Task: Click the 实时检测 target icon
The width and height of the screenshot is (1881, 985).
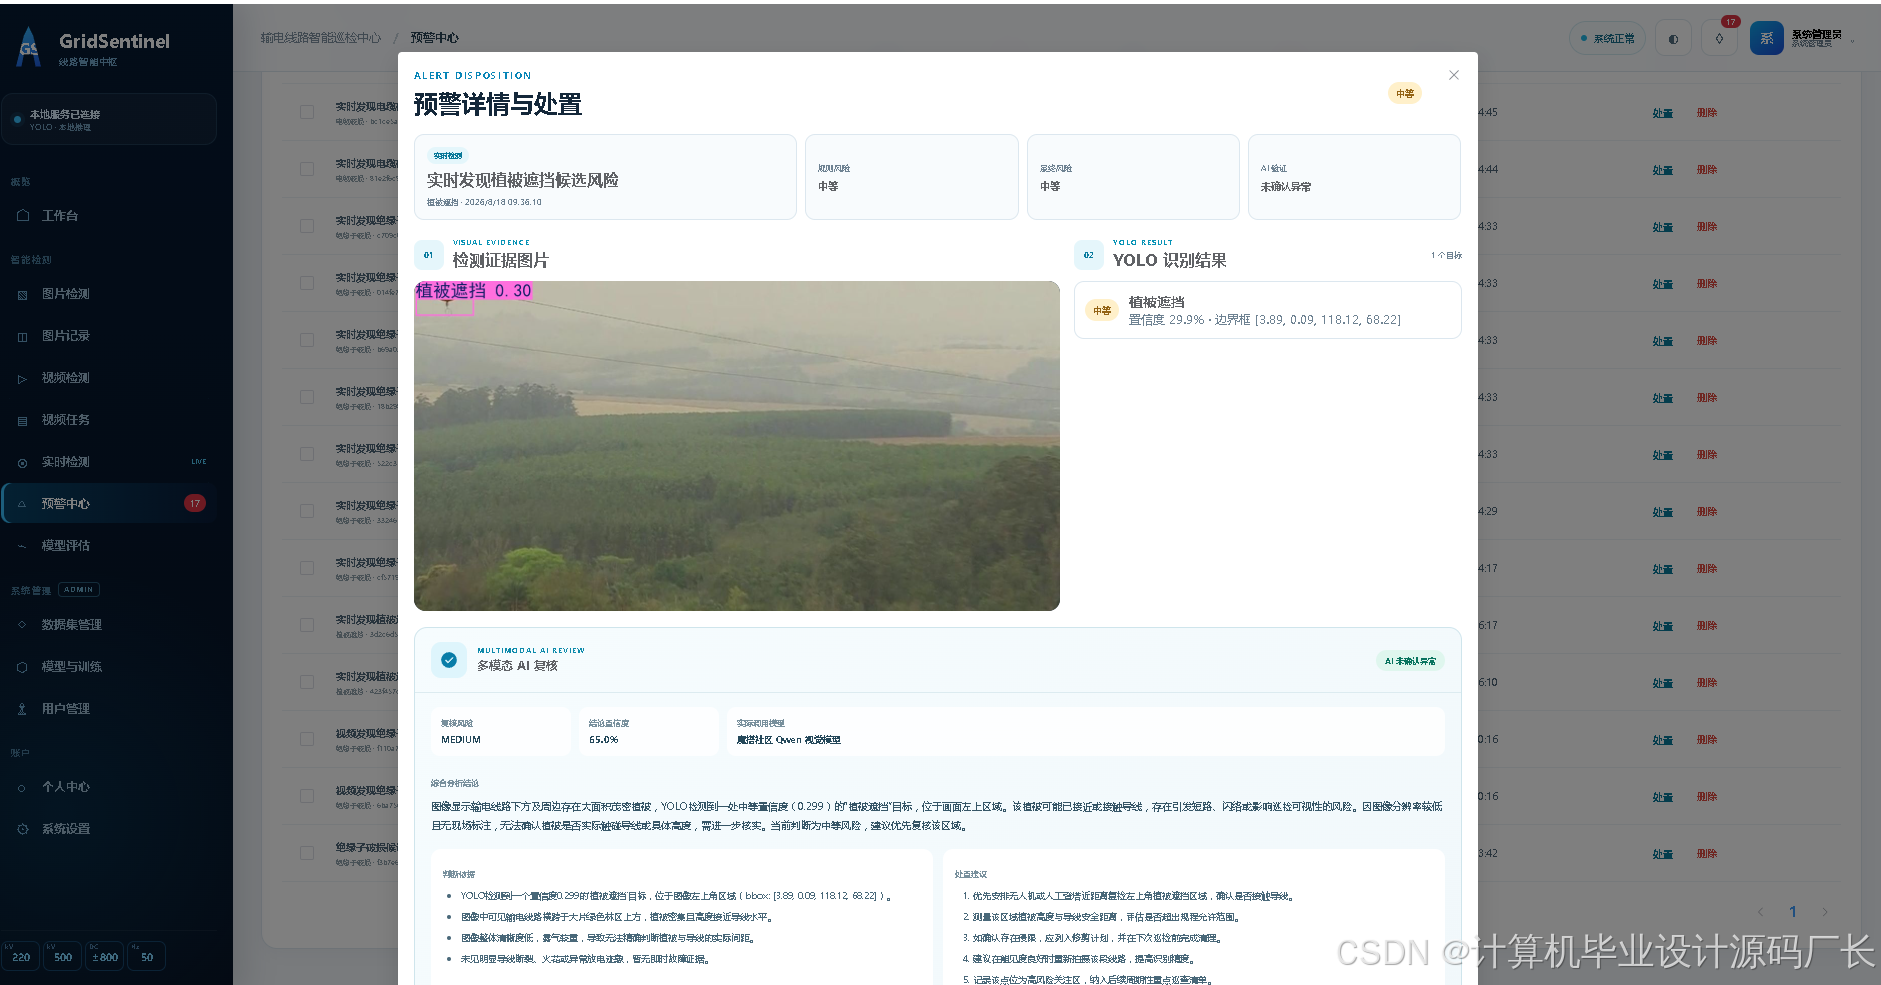Action: pyautogui.click(x=23, y=463)
